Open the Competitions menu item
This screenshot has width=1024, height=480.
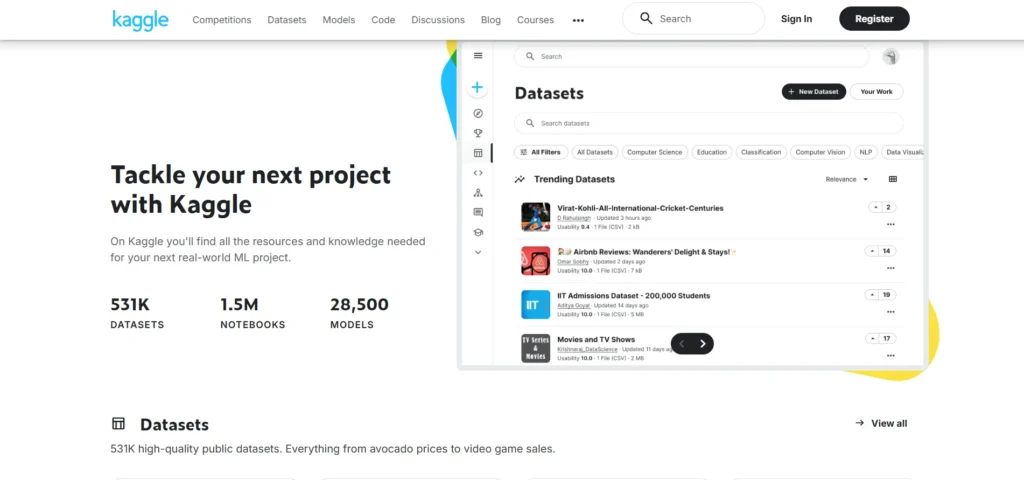(222, 20)
